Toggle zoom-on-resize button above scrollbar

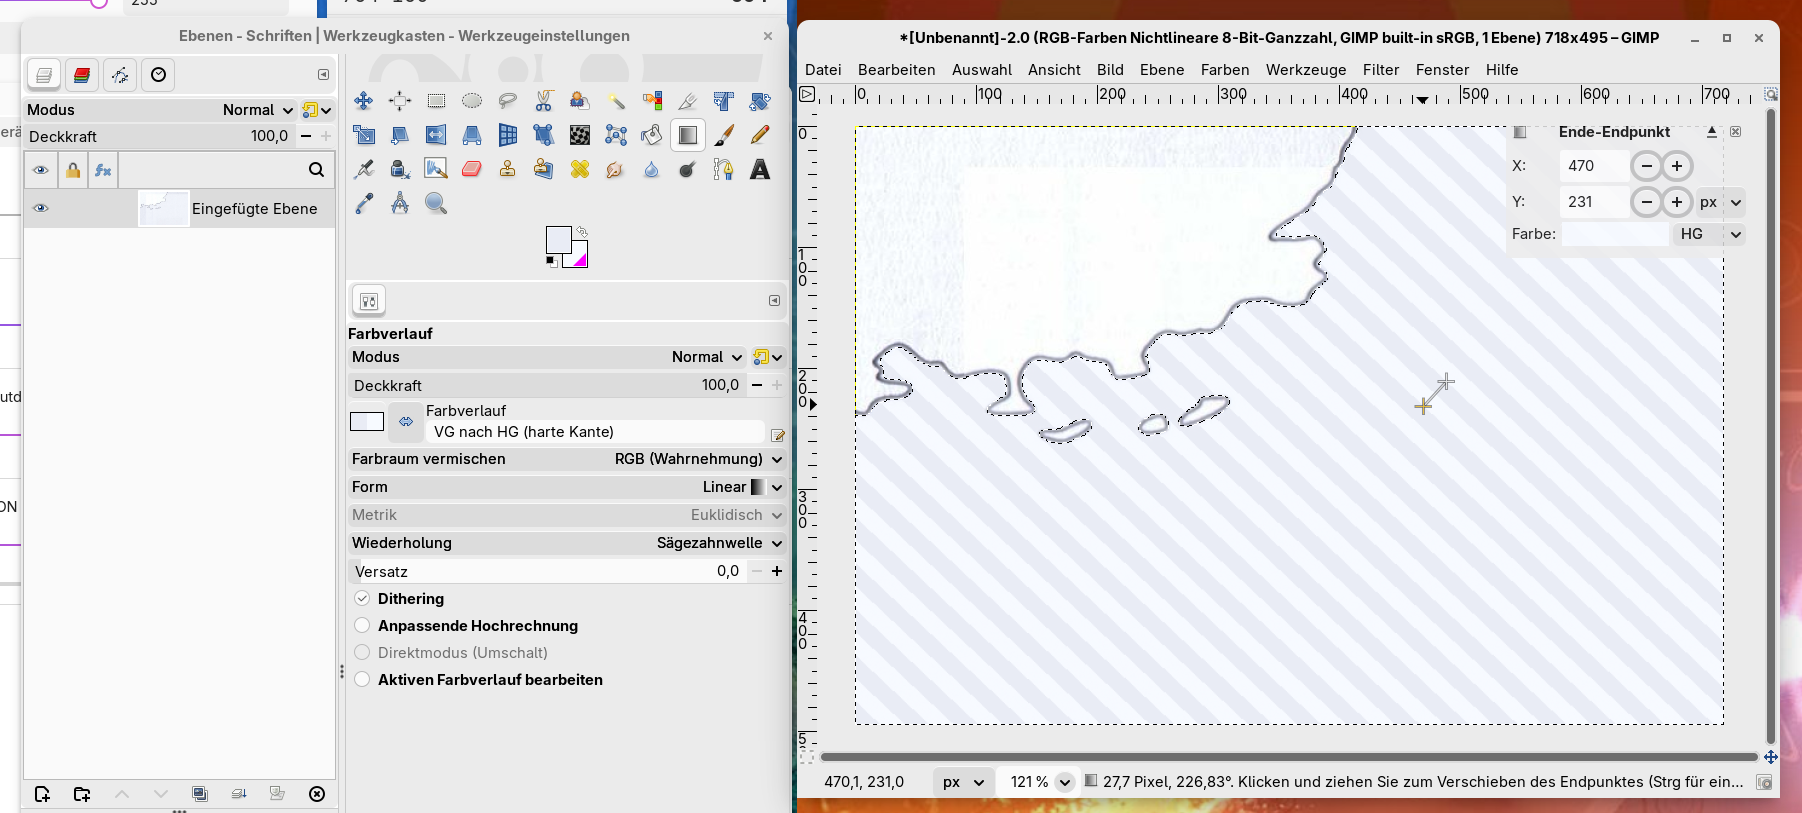click(x=1770, y=94)
